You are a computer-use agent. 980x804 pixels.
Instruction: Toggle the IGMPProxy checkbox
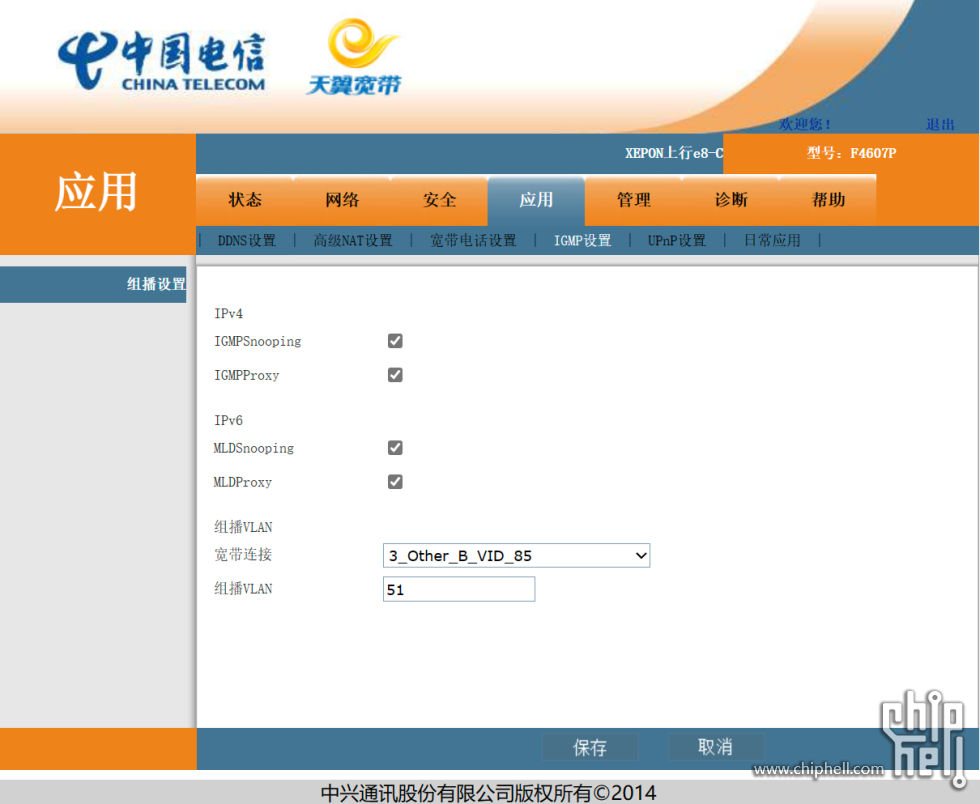pos(395,374)
